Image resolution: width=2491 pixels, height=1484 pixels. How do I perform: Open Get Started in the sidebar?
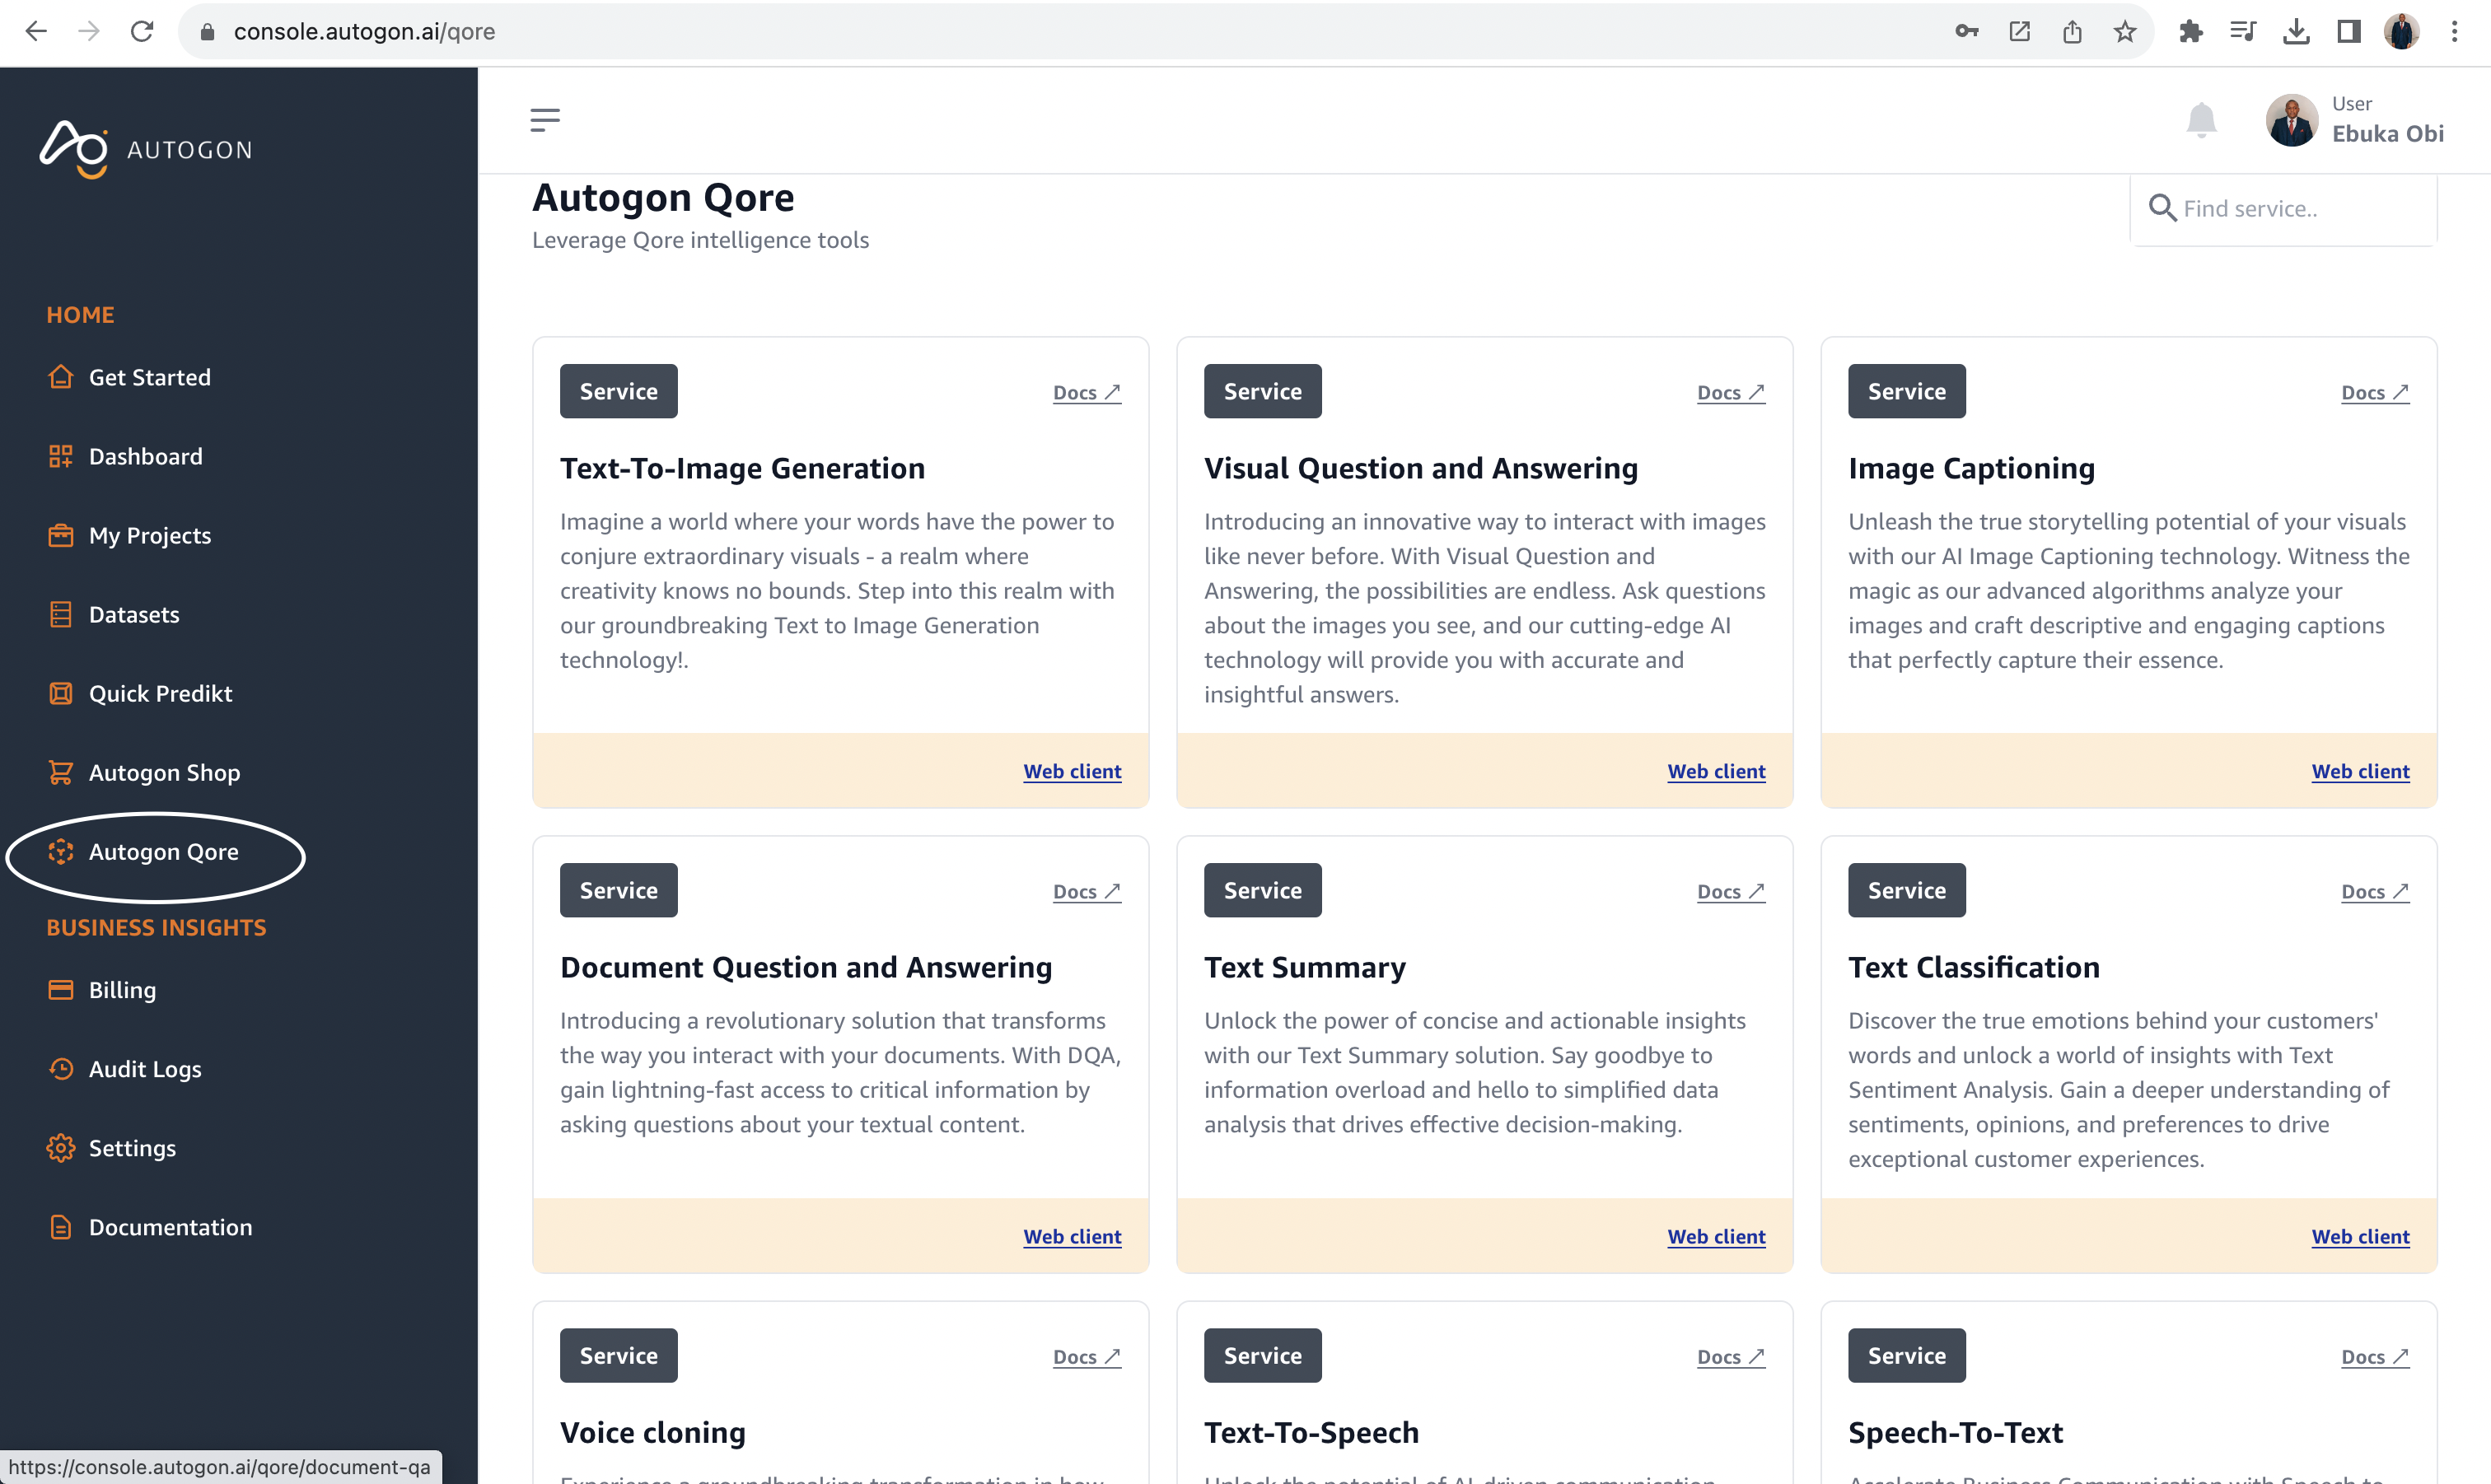point(150,377)
